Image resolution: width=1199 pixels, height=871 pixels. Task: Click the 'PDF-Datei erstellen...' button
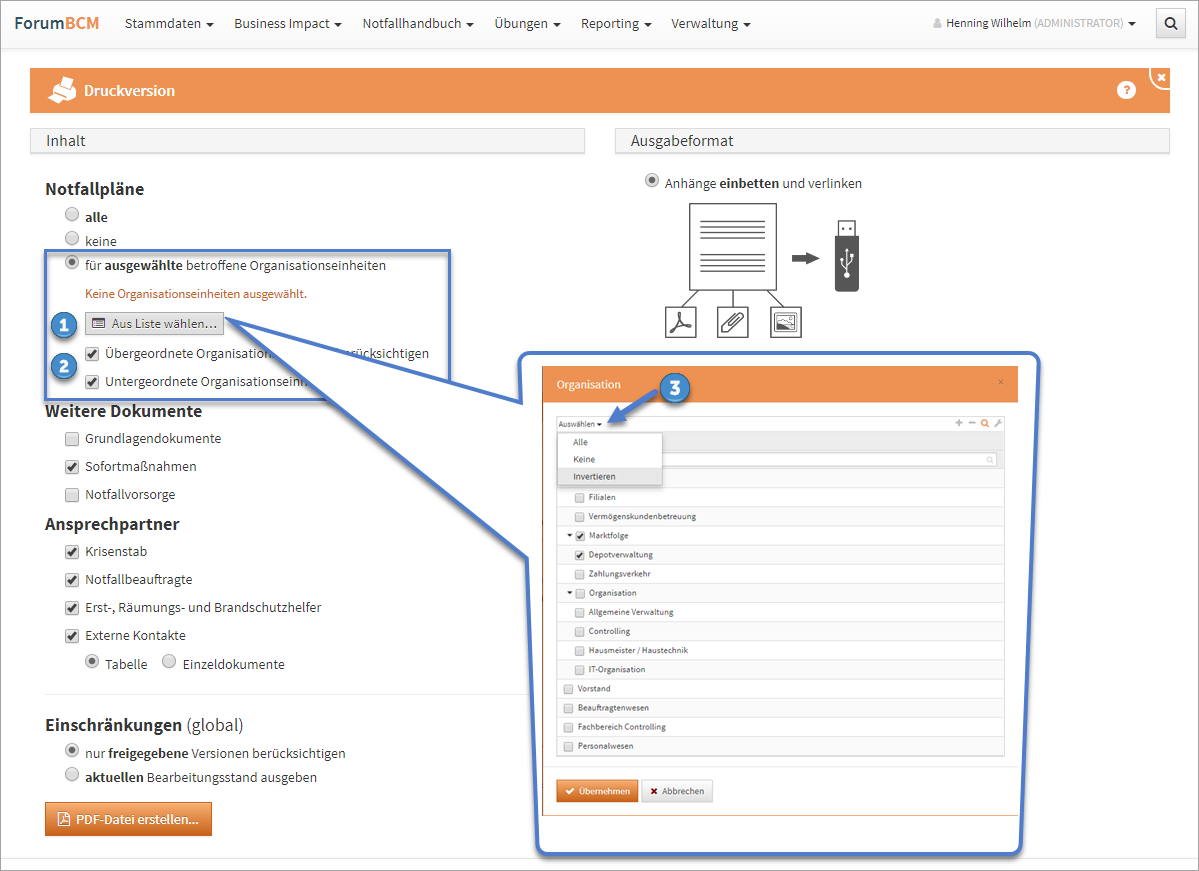[128, 819]
